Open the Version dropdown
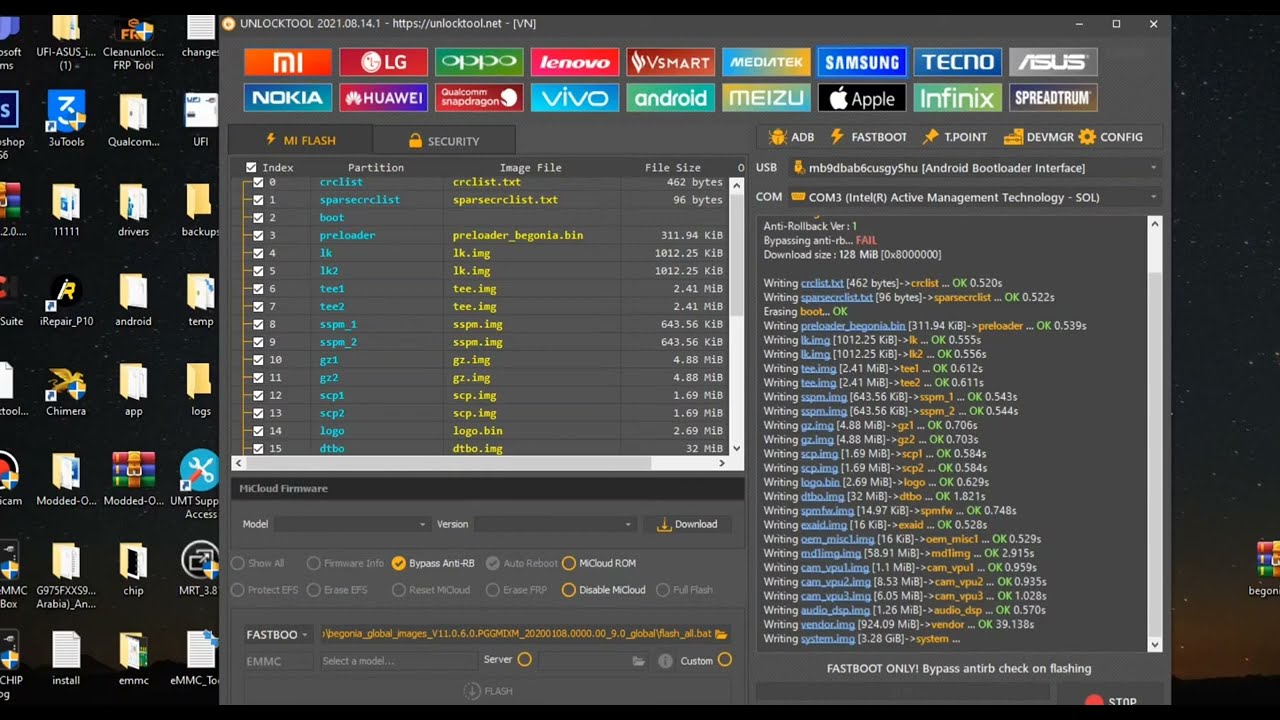The height and width of the screenshot is (720, 1280). pyautogui.click(x=554, y=524)
